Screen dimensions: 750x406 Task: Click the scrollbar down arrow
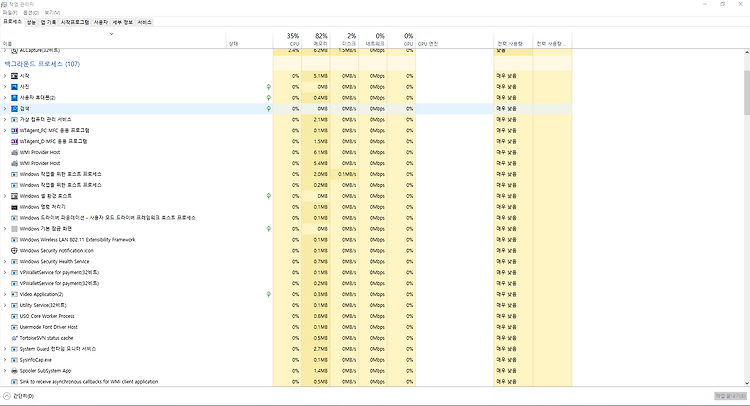point(747,383)
